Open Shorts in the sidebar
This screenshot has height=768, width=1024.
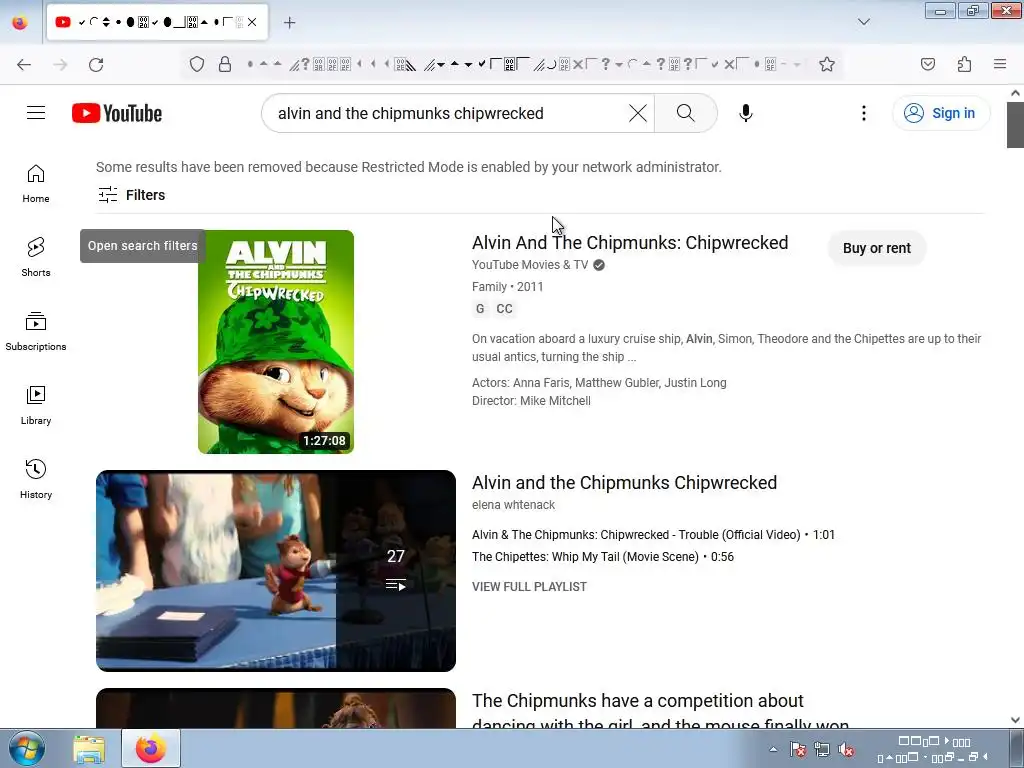click(36, 257)
